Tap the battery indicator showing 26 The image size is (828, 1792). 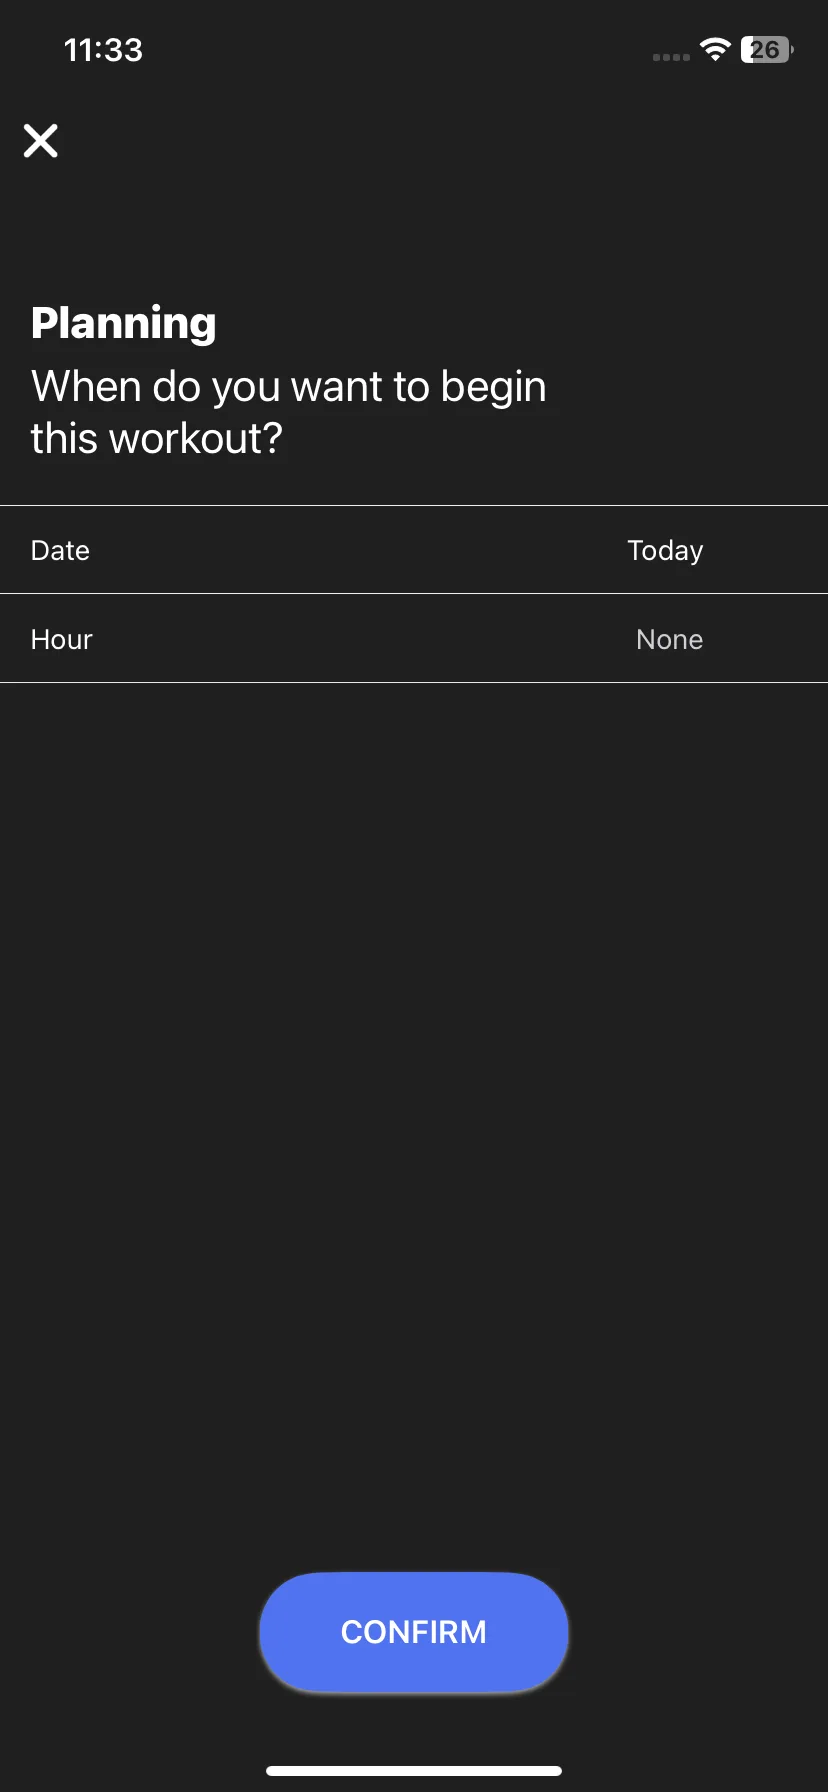pyautogui.click(x=767, y=49)
